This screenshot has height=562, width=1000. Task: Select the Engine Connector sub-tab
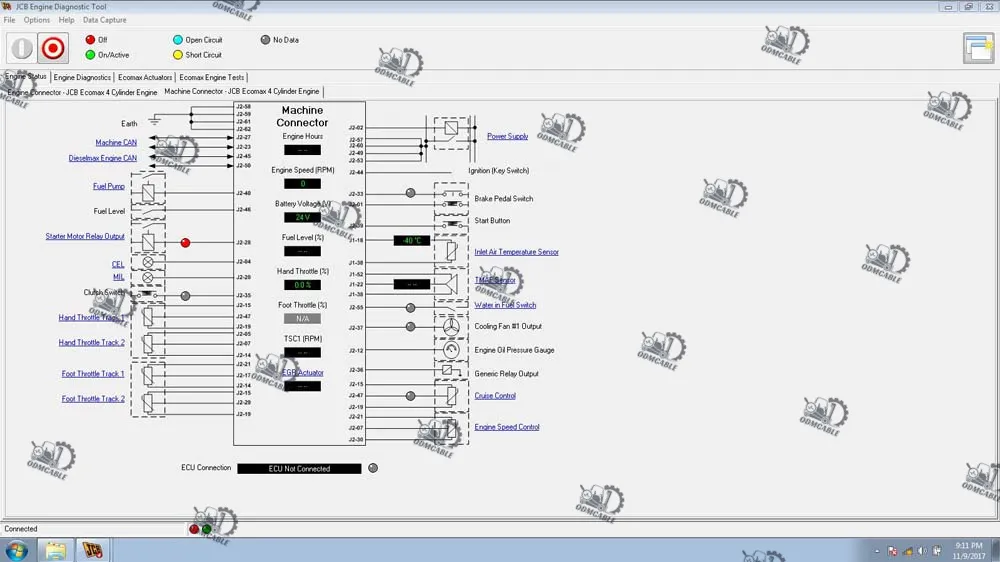point(82,92)
